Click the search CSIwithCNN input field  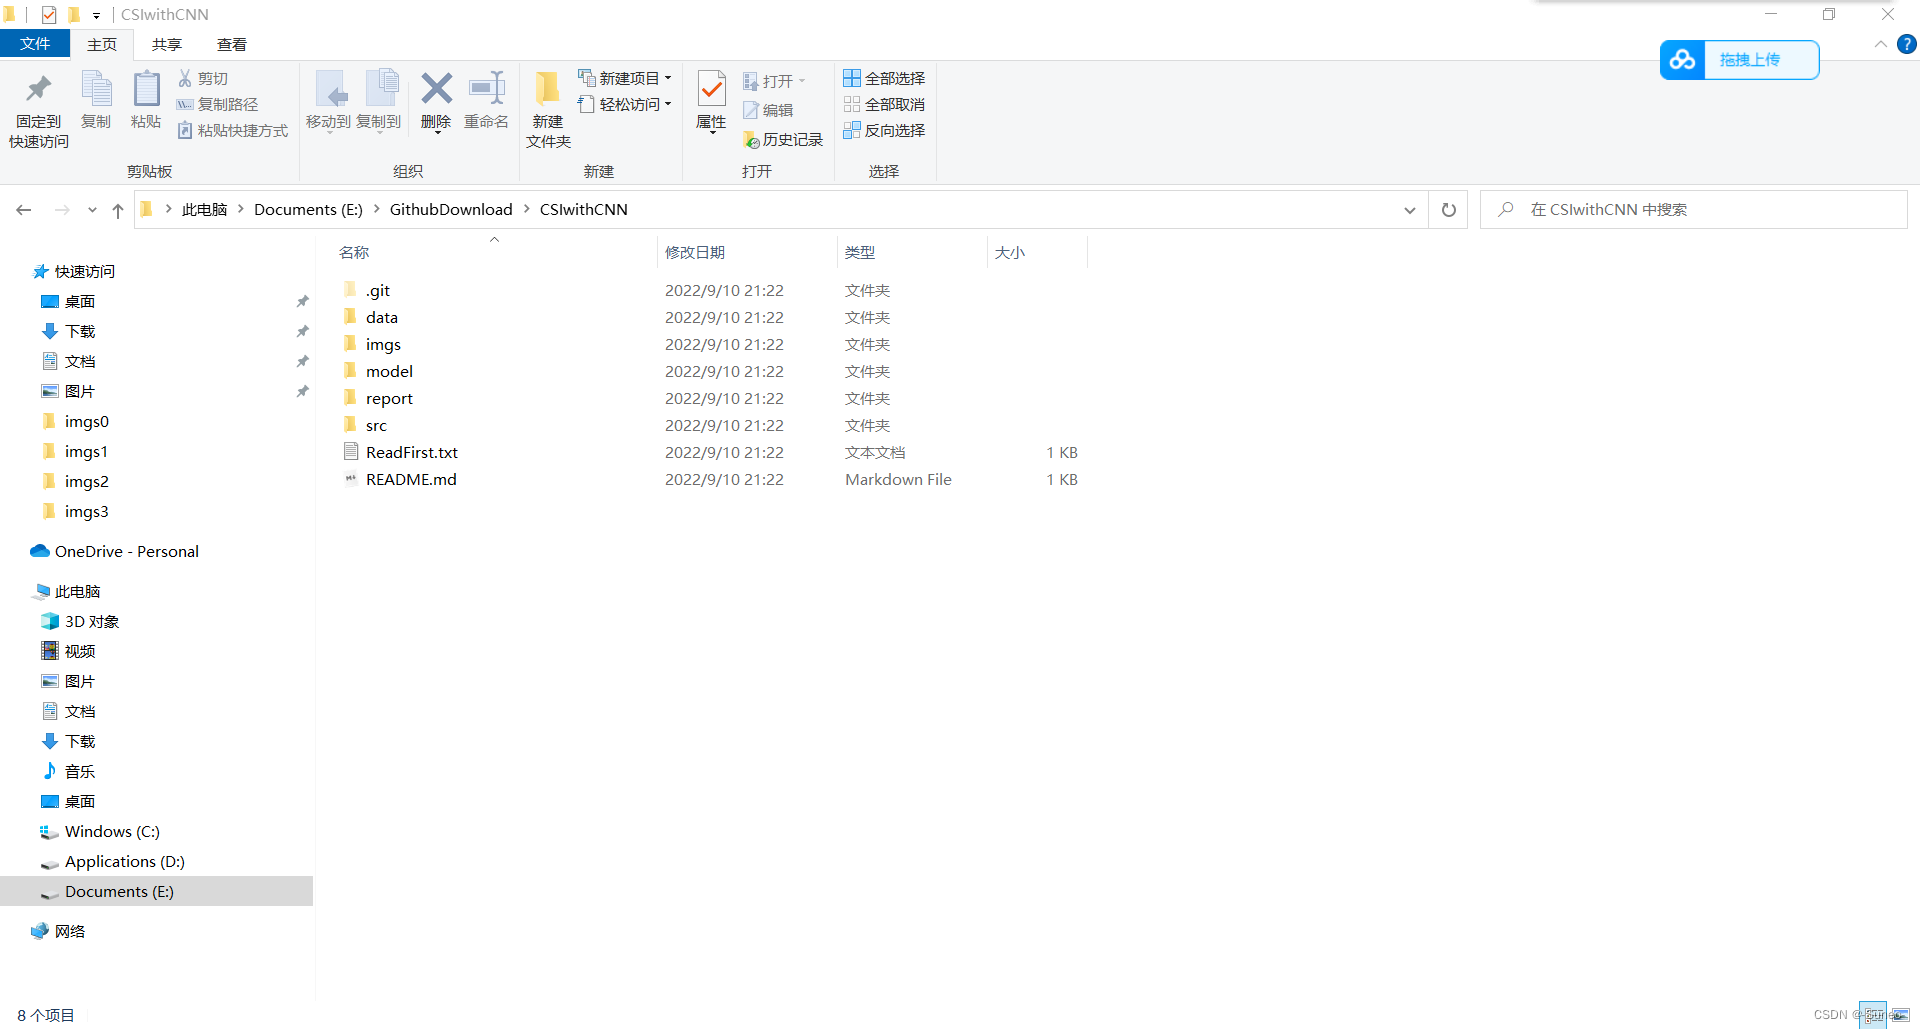pyautogui.click(x=1694, y=210)
